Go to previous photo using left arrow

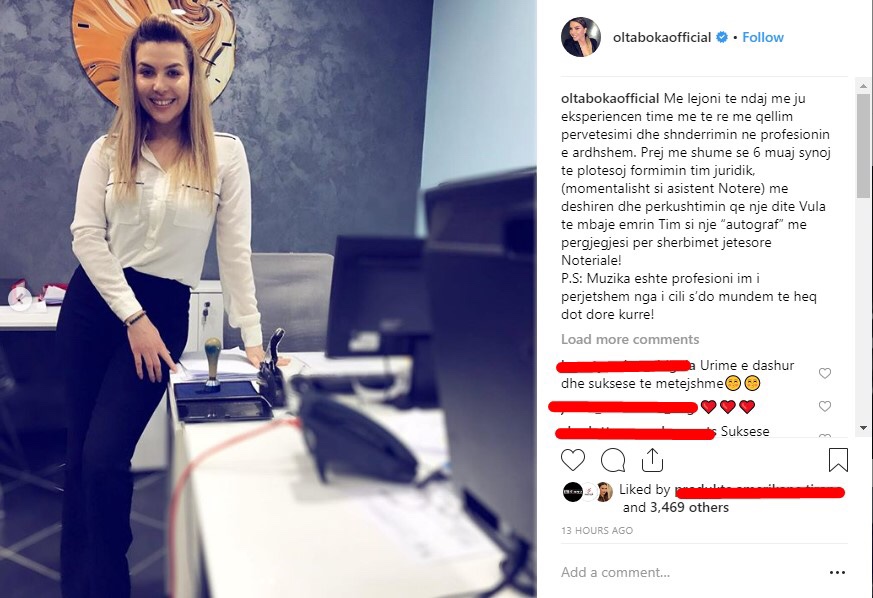click(x=20, y=298)
